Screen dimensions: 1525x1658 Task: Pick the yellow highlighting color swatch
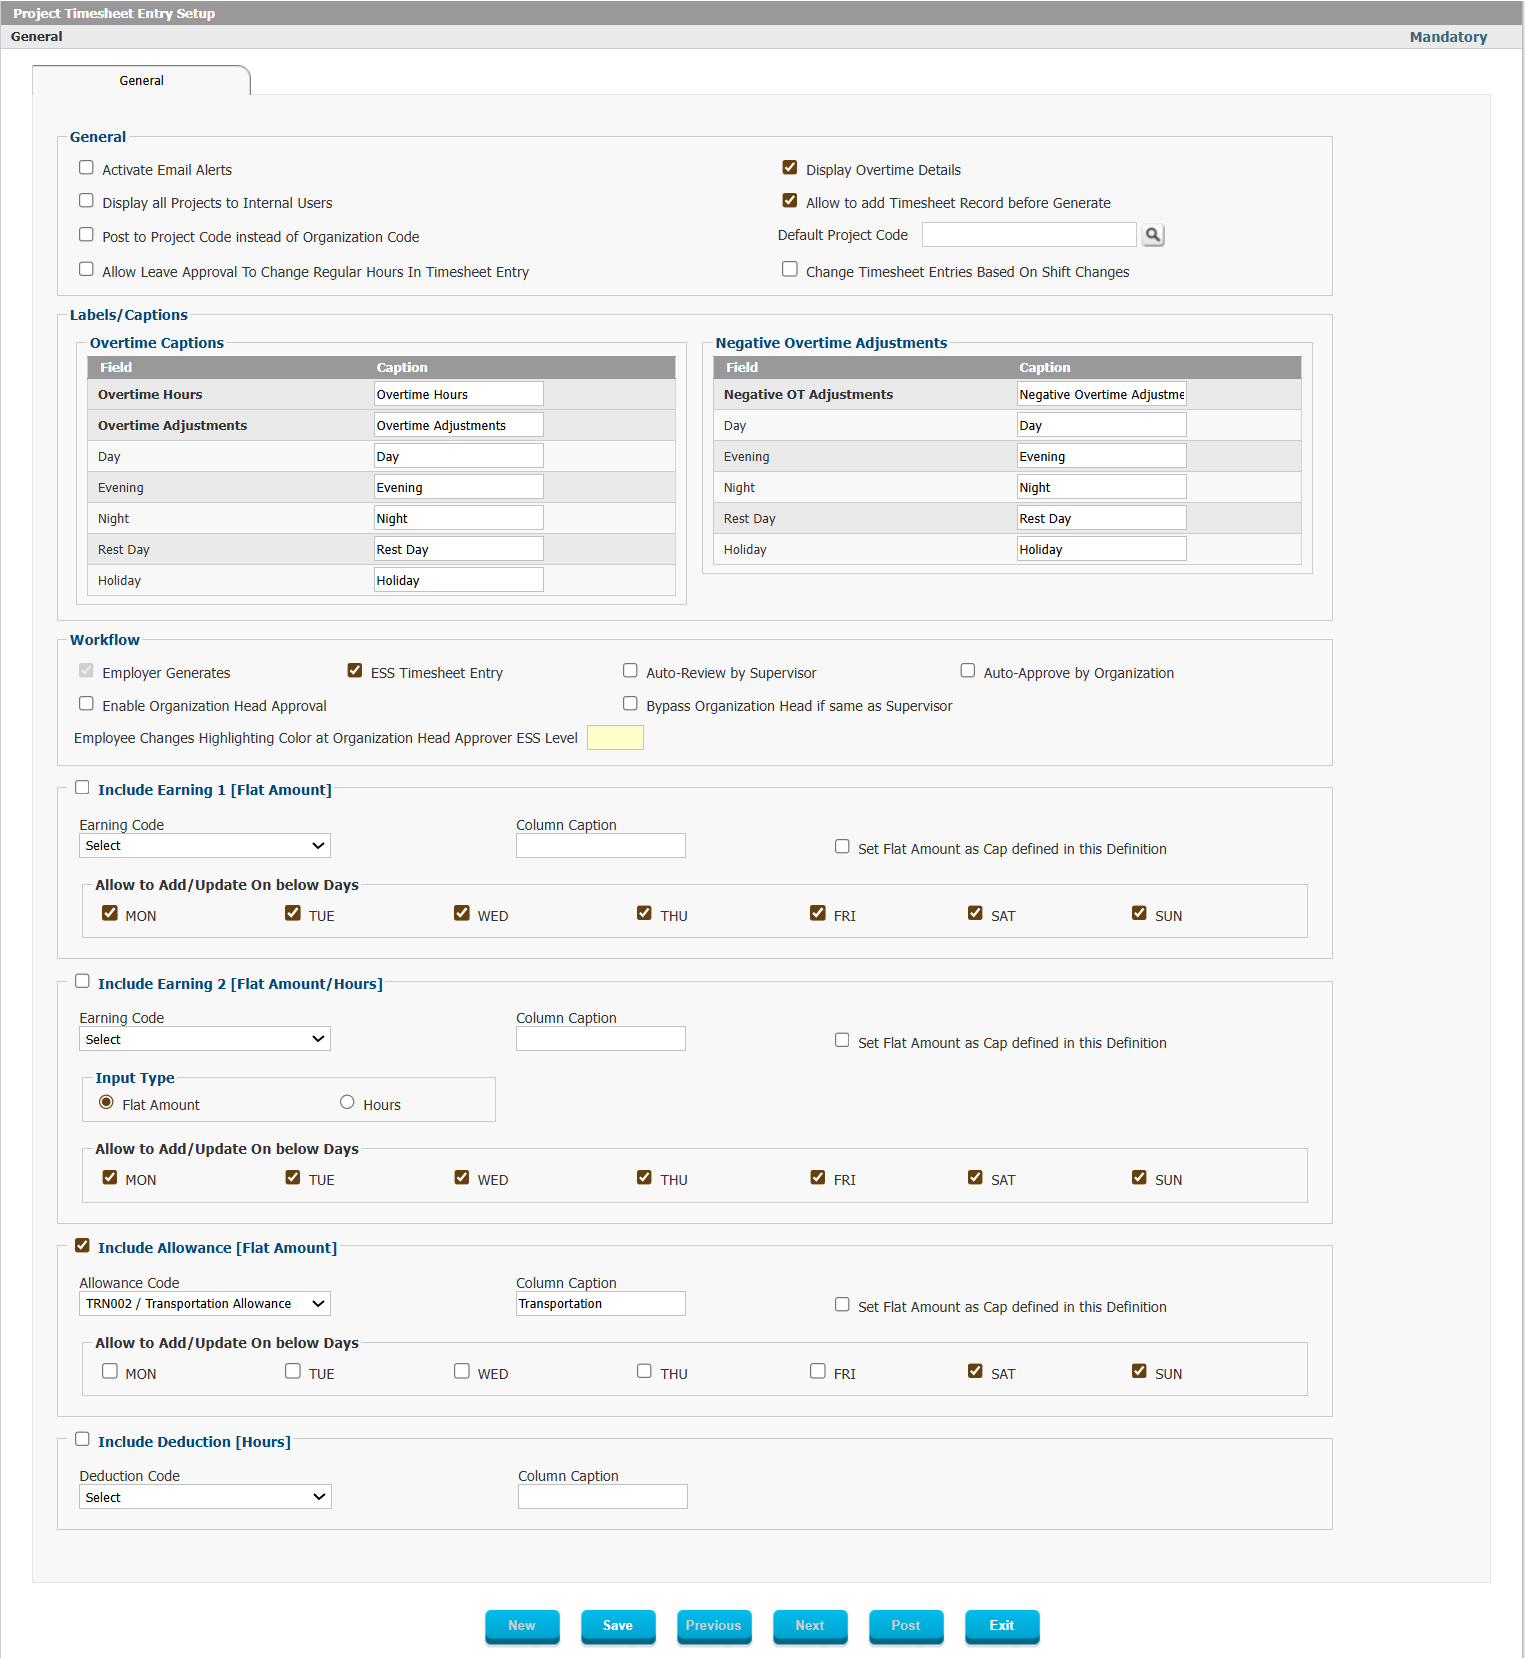[x=615, y=738]
